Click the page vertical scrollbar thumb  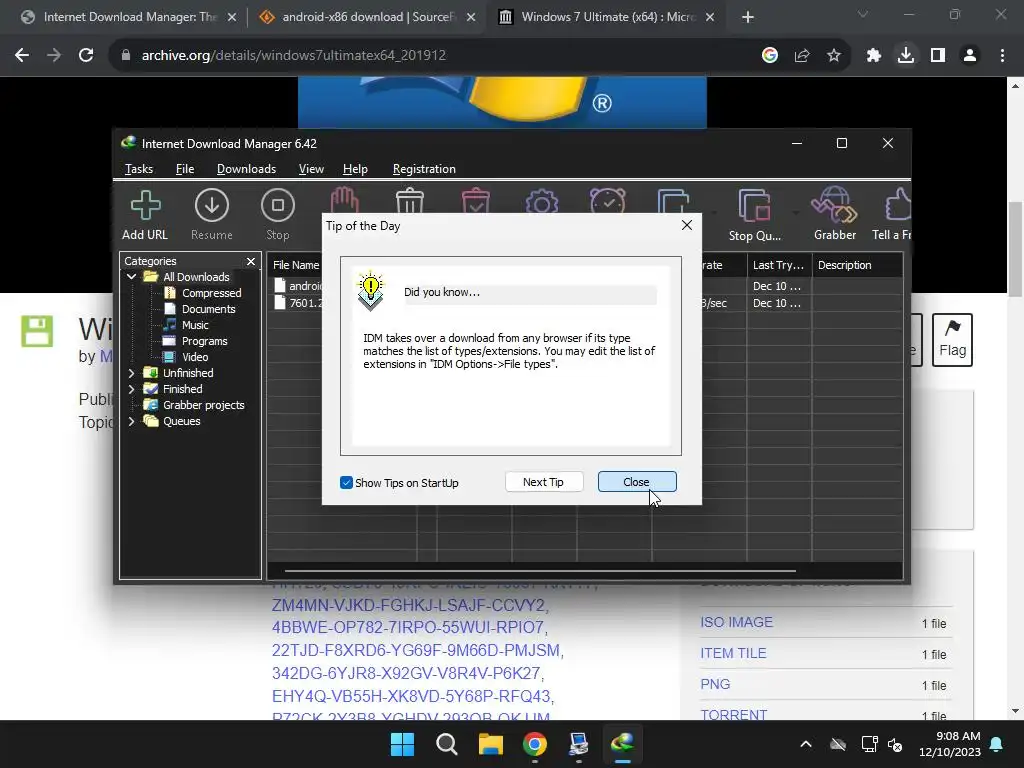[x=1016, y=248]
